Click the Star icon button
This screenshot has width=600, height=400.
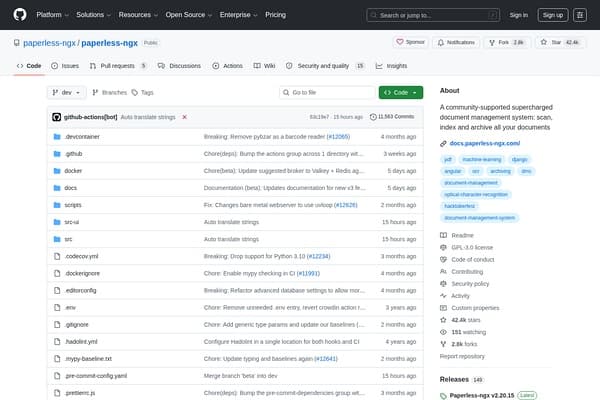[x=543, y=42]
